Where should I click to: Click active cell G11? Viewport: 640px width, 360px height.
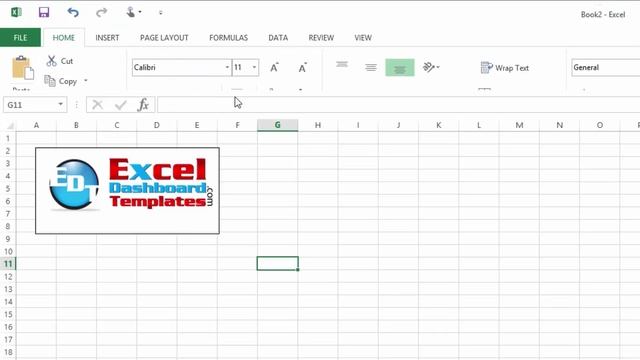pyautogui.click(x=278, y=264)
